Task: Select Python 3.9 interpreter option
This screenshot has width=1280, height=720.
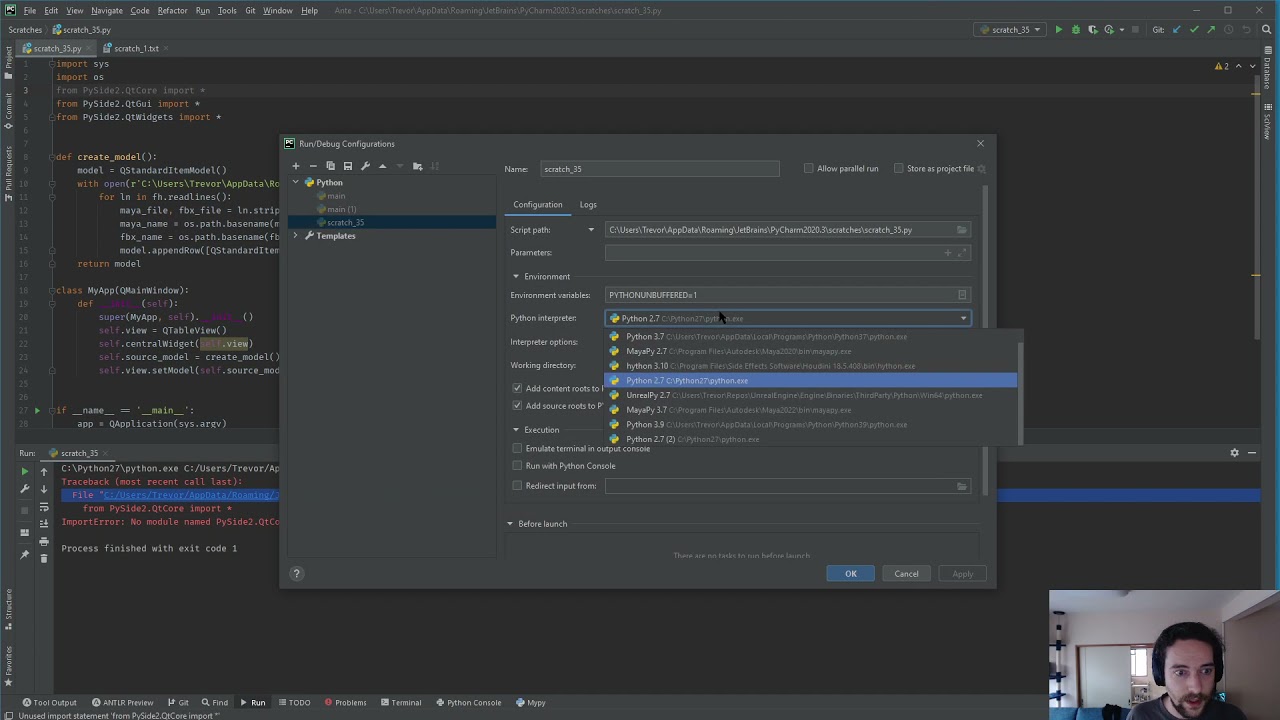Action: click(x=811, y=424)
